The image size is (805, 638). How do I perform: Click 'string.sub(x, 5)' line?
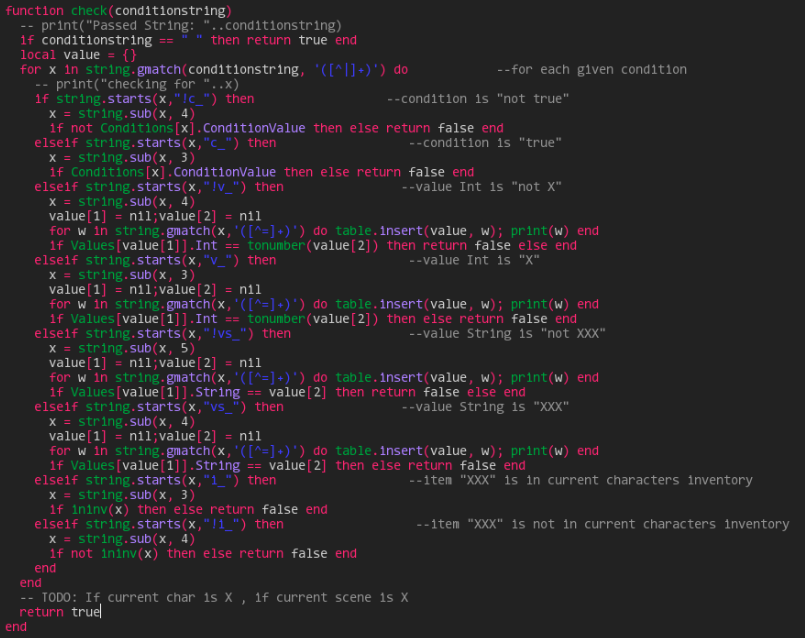(122, 349)
